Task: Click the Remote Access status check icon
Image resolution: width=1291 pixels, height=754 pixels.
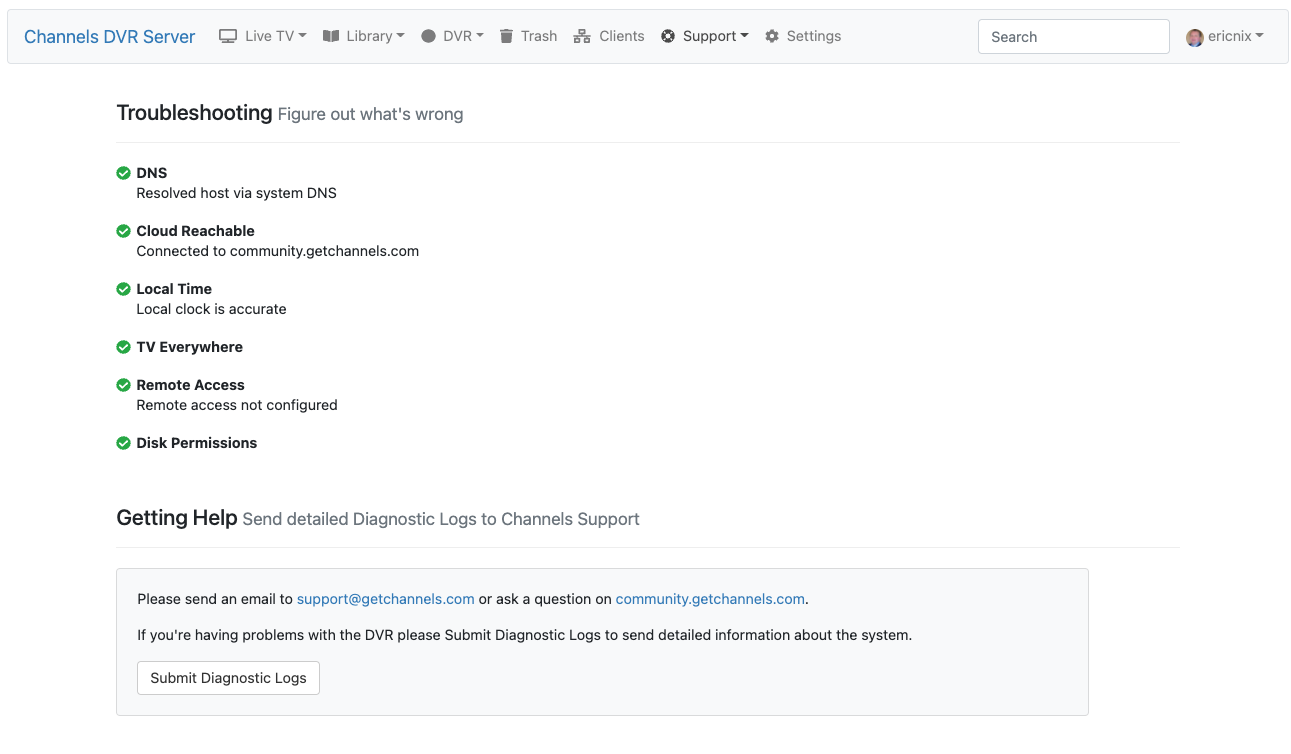Action: (124, 385)
